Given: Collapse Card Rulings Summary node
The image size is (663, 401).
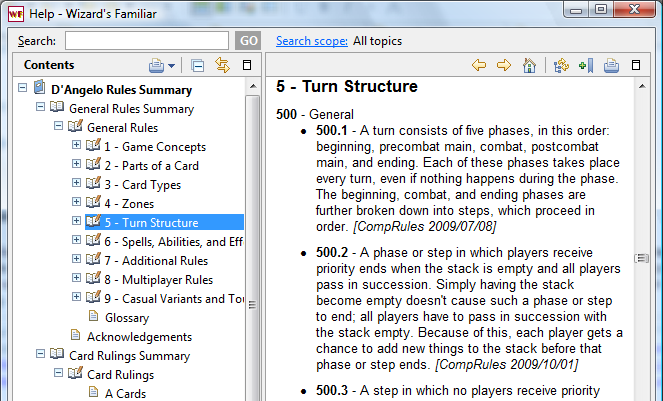Looking at the screenshot, I should 40,353.
